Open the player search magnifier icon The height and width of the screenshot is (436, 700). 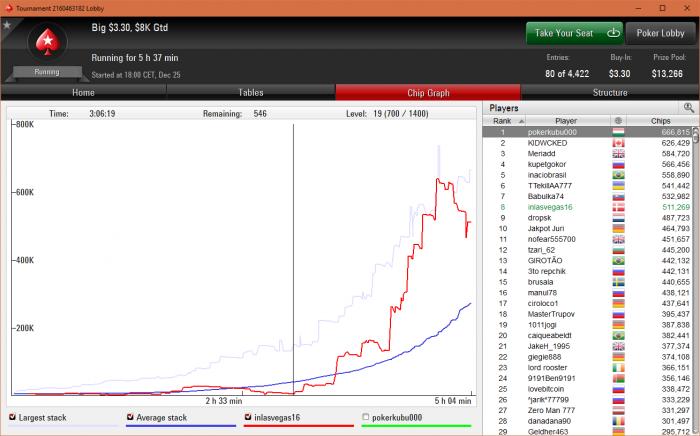pyautogui.click(x=688, y=108)
